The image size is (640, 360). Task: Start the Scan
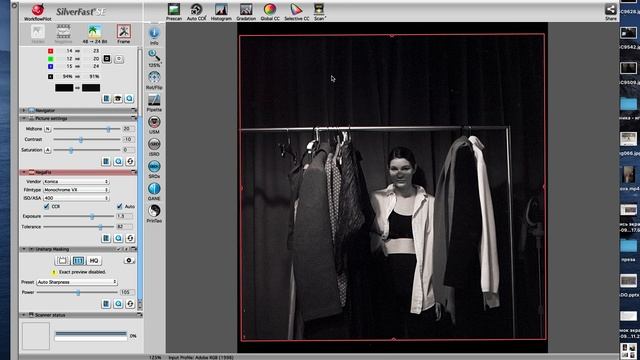319,12
